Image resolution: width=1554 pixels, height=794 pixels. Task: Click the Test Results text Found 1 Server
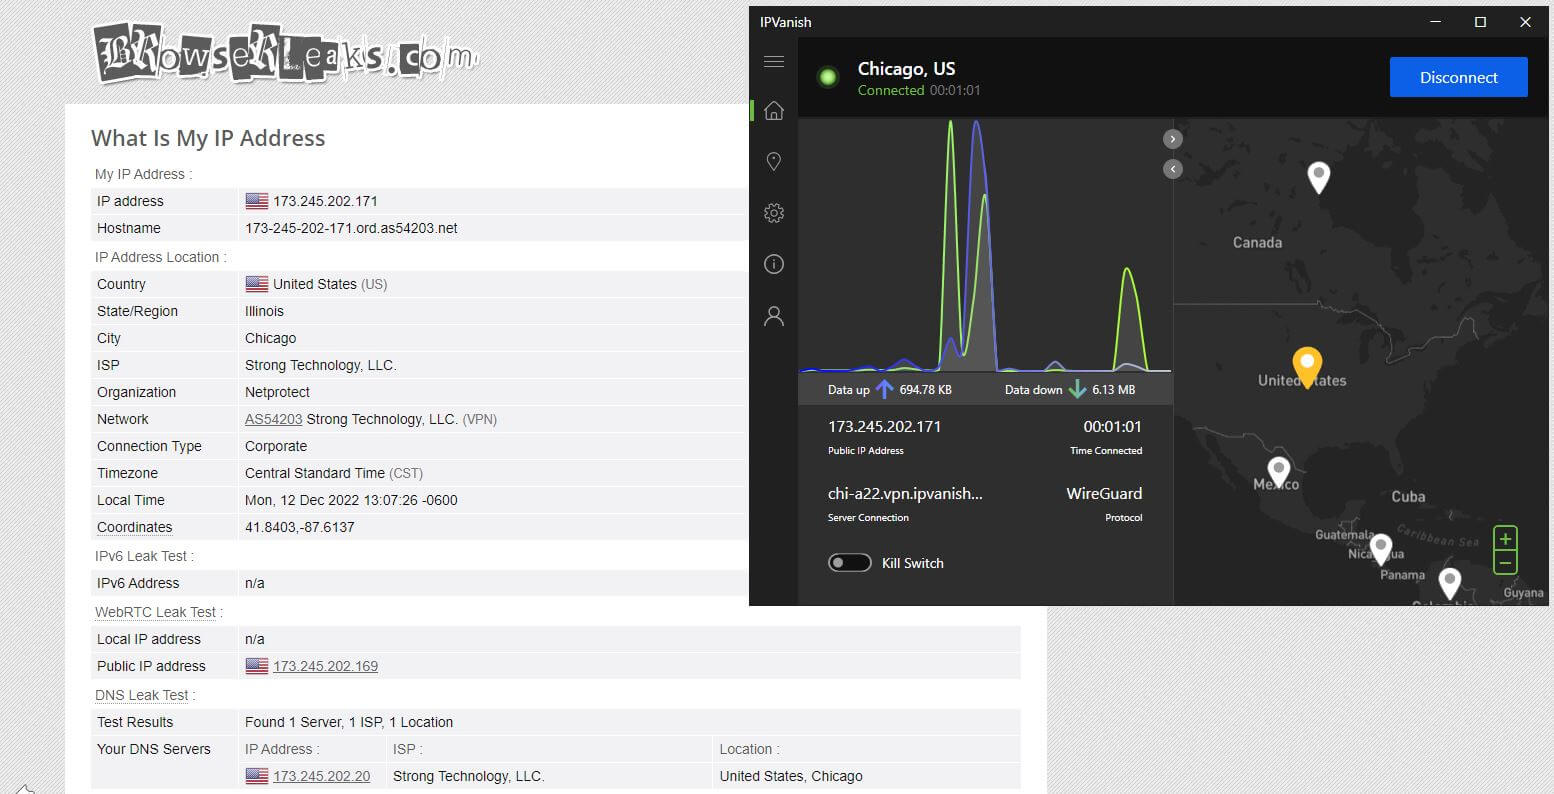349,722
